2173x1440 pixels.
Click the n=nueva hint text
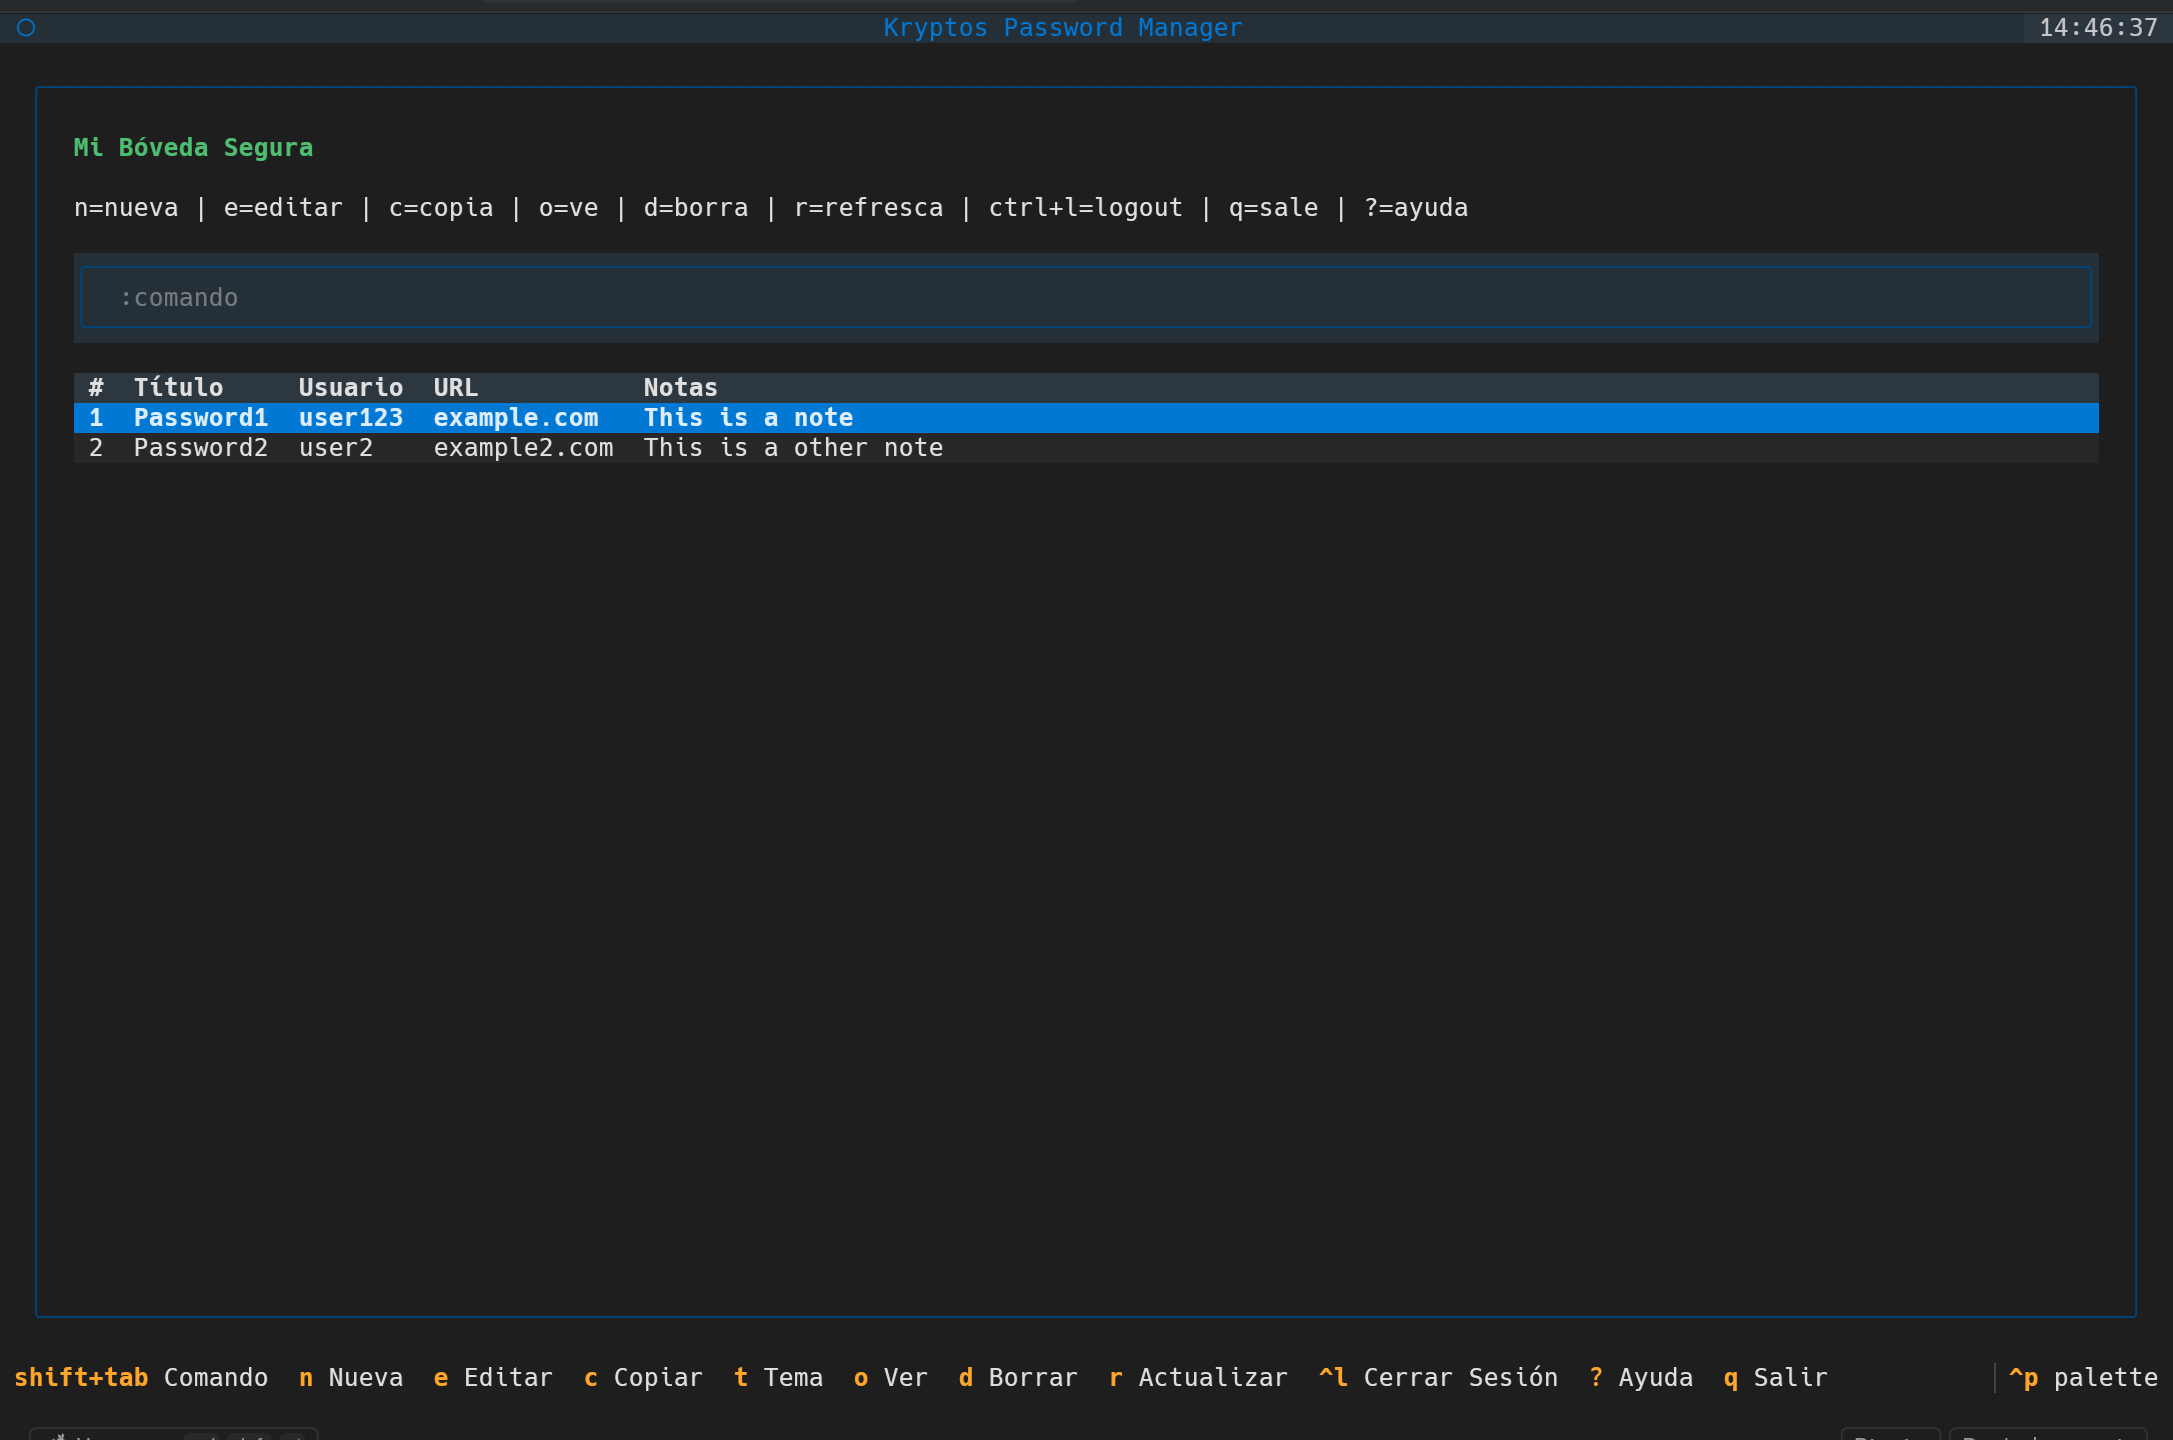point(126,208)
